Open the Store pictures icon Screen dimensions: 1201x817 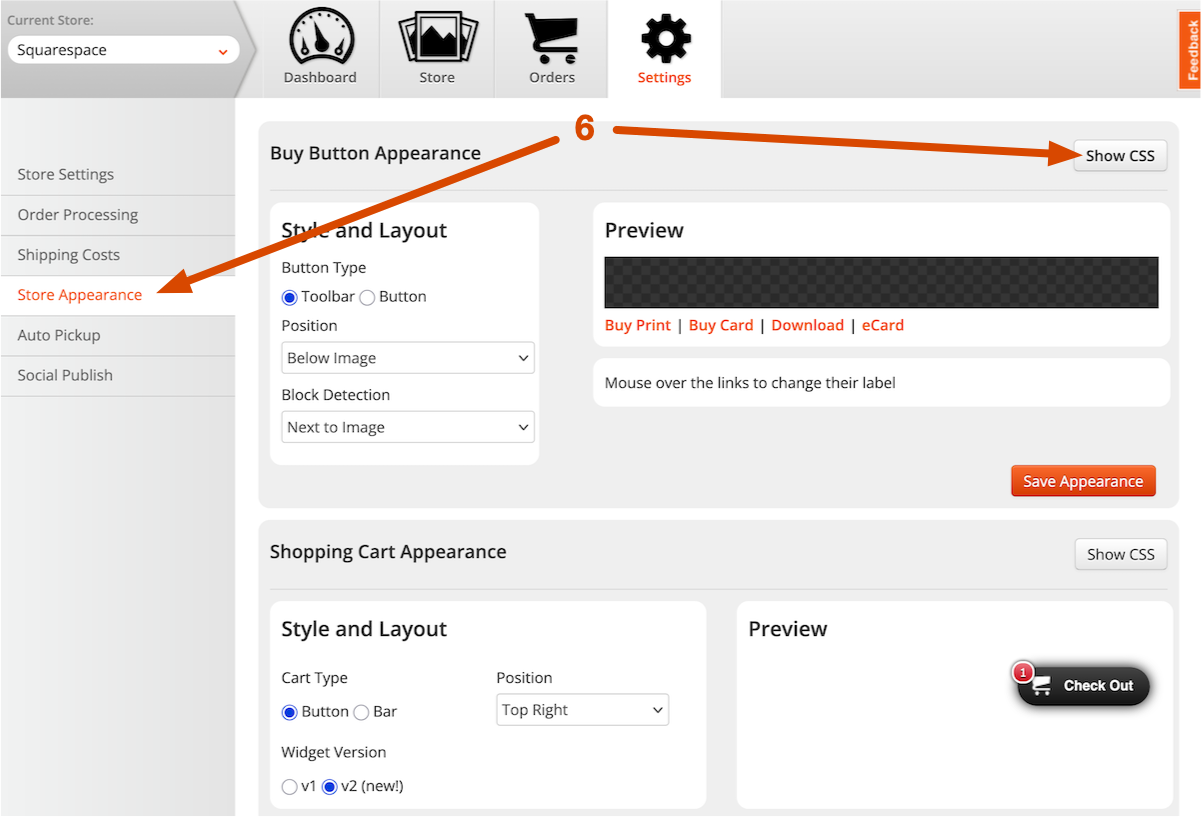click(437, 40)
